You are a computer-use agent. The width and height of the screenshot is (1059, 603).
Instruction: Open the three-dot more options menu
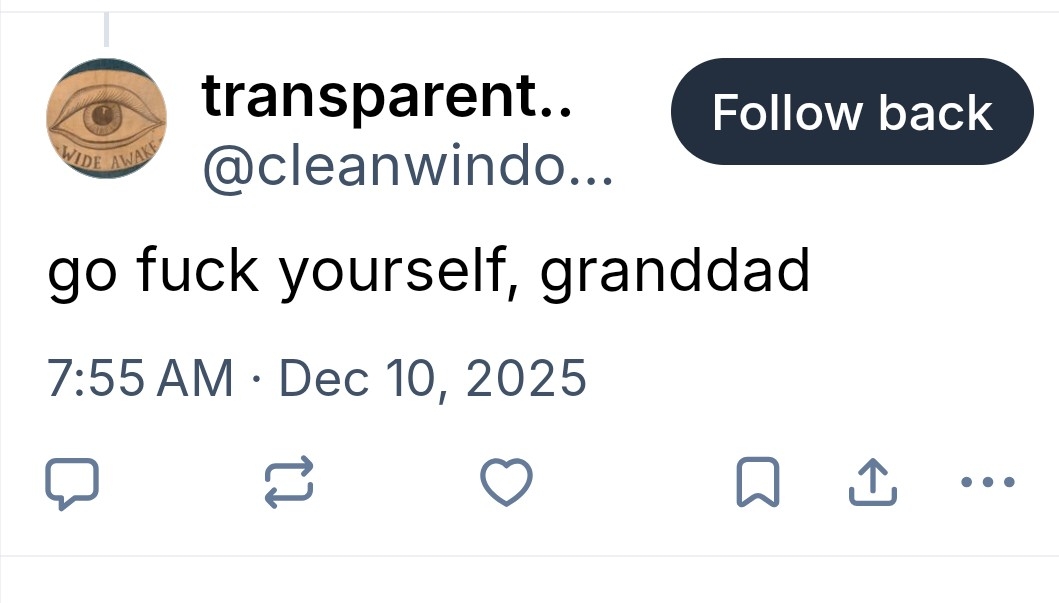pyautogui.click(x=985, y=483)
